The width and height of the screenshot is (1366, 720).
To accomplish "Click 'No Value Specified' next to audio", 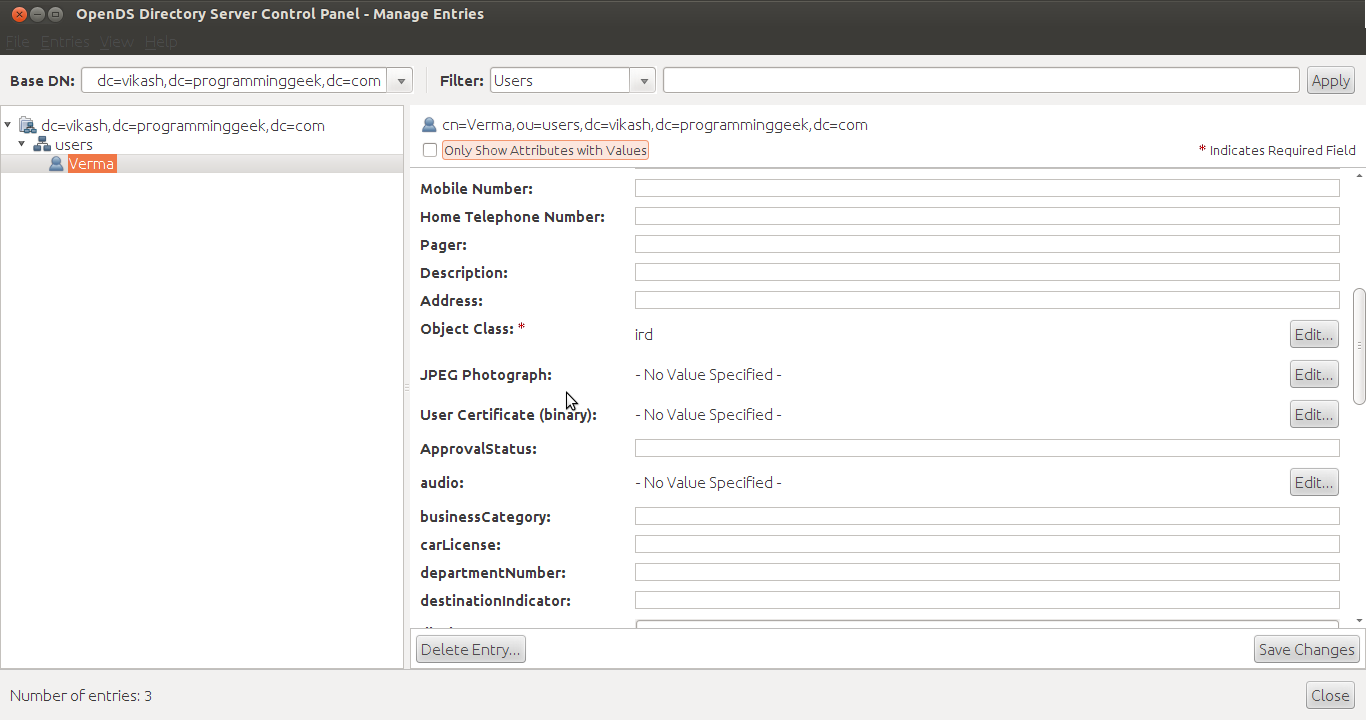I will pos(708,483).
